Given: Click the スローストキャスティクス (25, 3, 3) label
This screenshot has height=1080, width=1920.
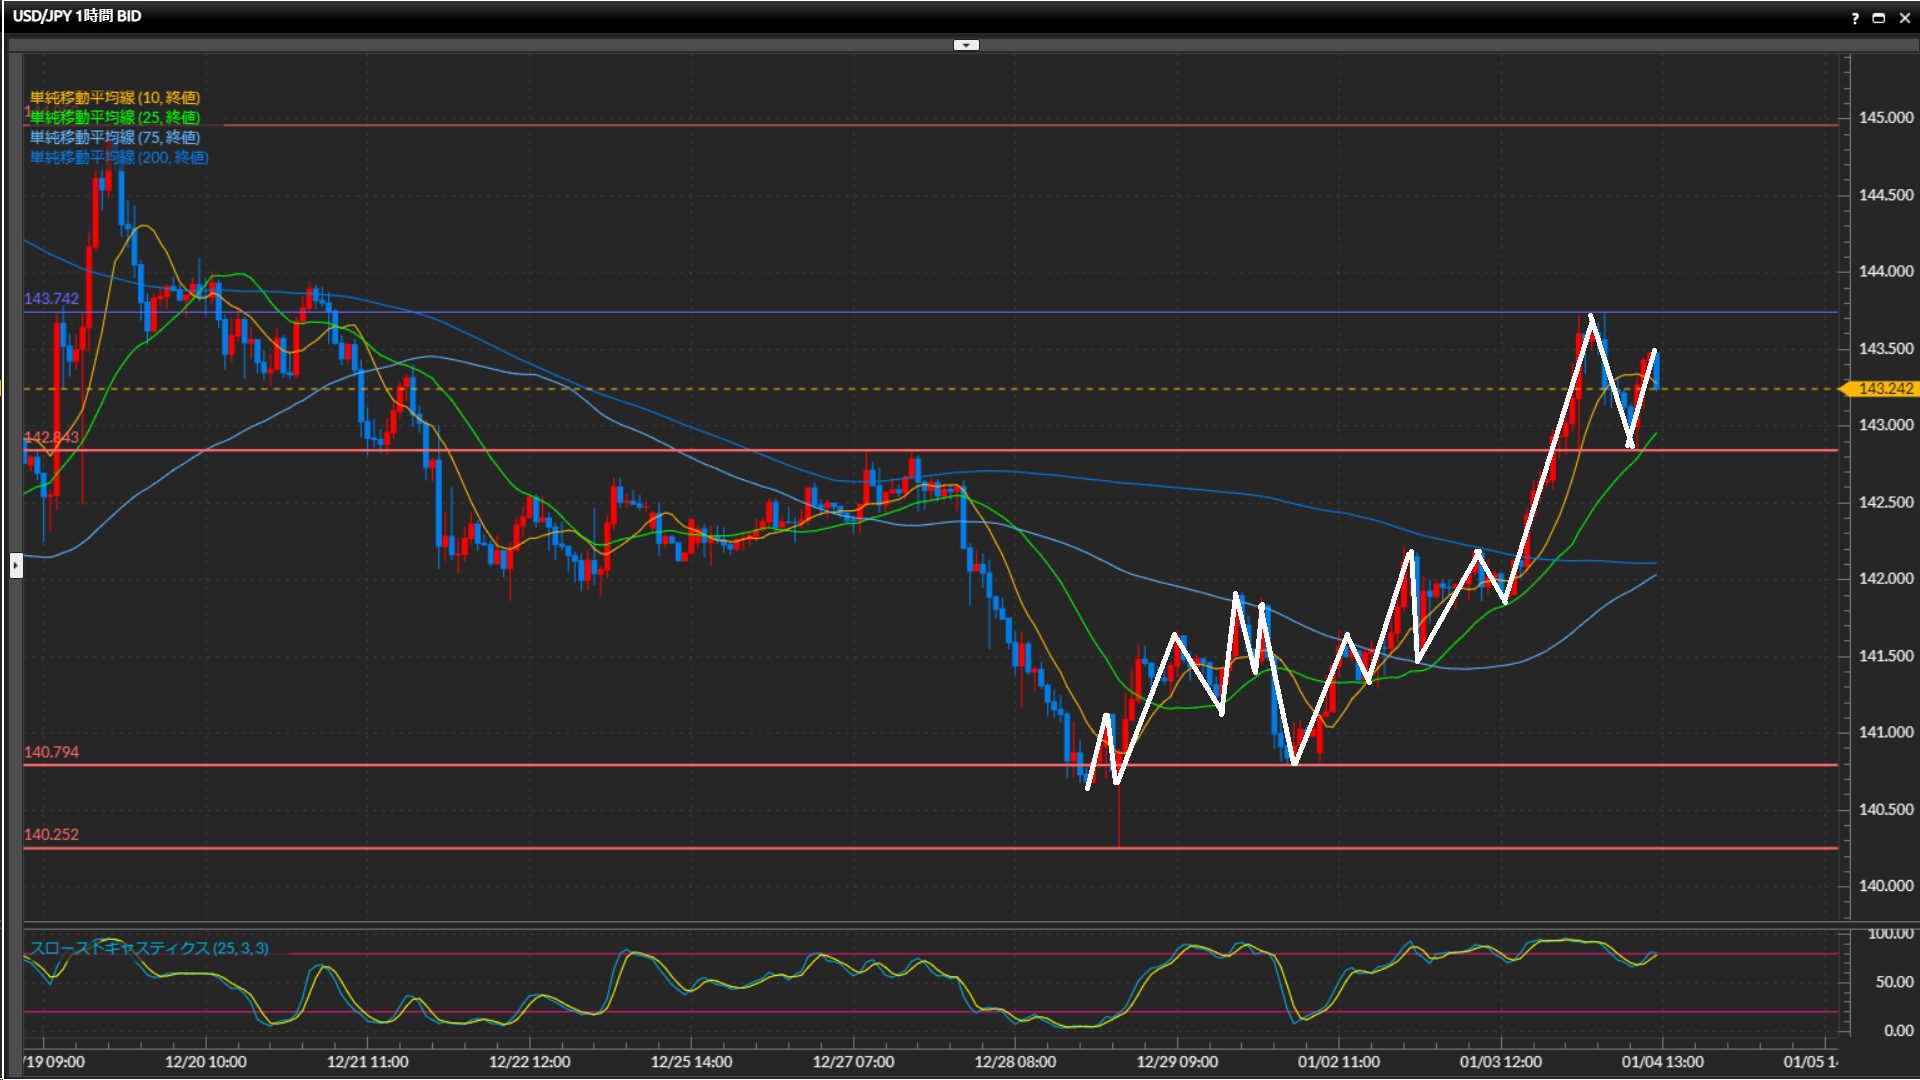Looking at the screenshot, I should pyautogui.click(x=149, y=948).
